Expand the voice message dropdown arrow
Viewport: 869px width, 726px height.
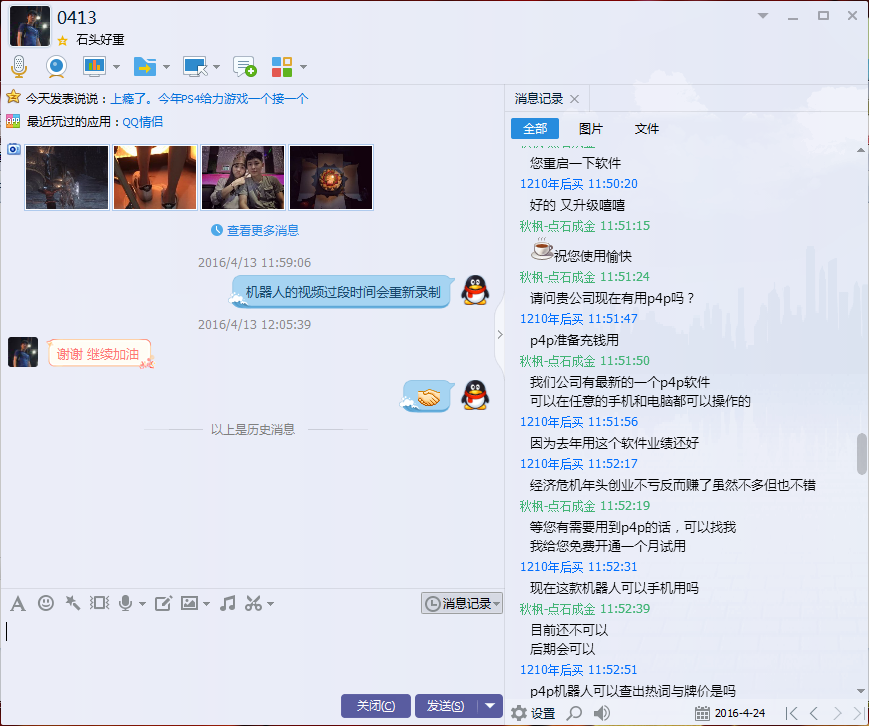pyautogui.click(x=142, y=604)
